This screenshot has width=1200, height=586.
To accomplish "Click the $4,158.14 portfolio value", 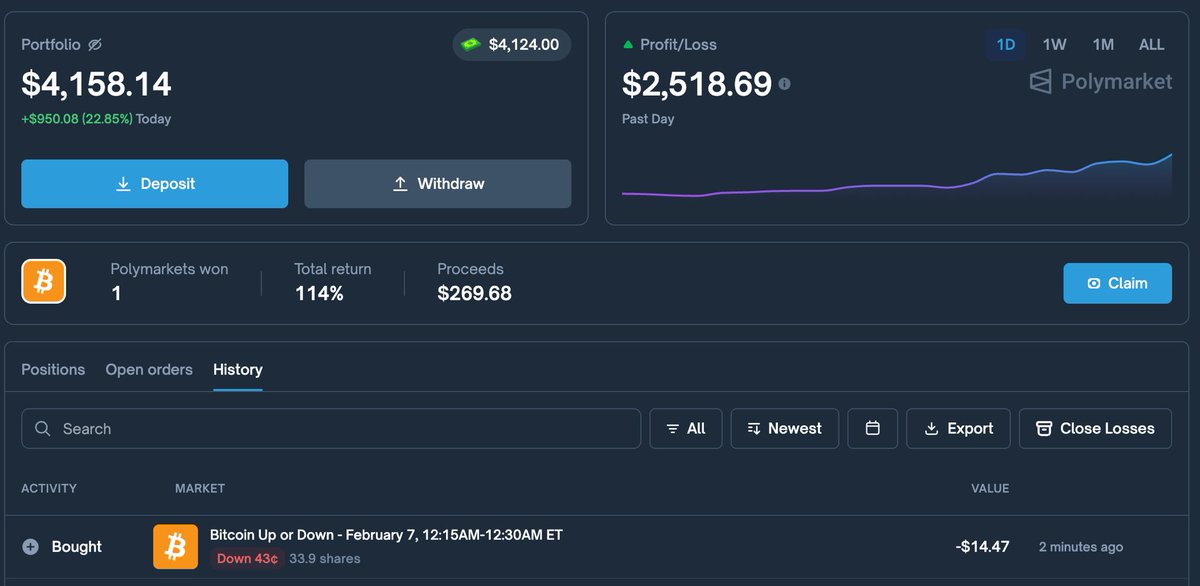I will (x=97, y=84).
